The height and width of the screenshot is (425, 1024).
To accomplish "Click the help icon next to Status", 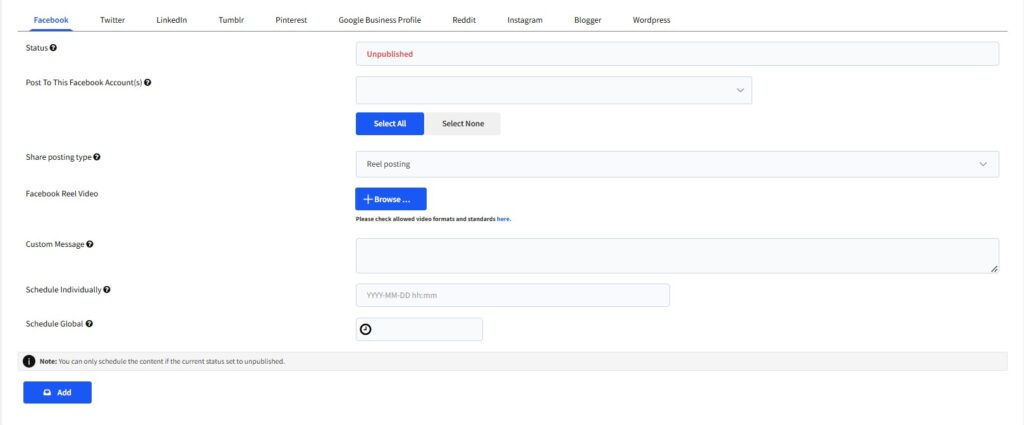I will pyautogui.click(x=53, y=48).
